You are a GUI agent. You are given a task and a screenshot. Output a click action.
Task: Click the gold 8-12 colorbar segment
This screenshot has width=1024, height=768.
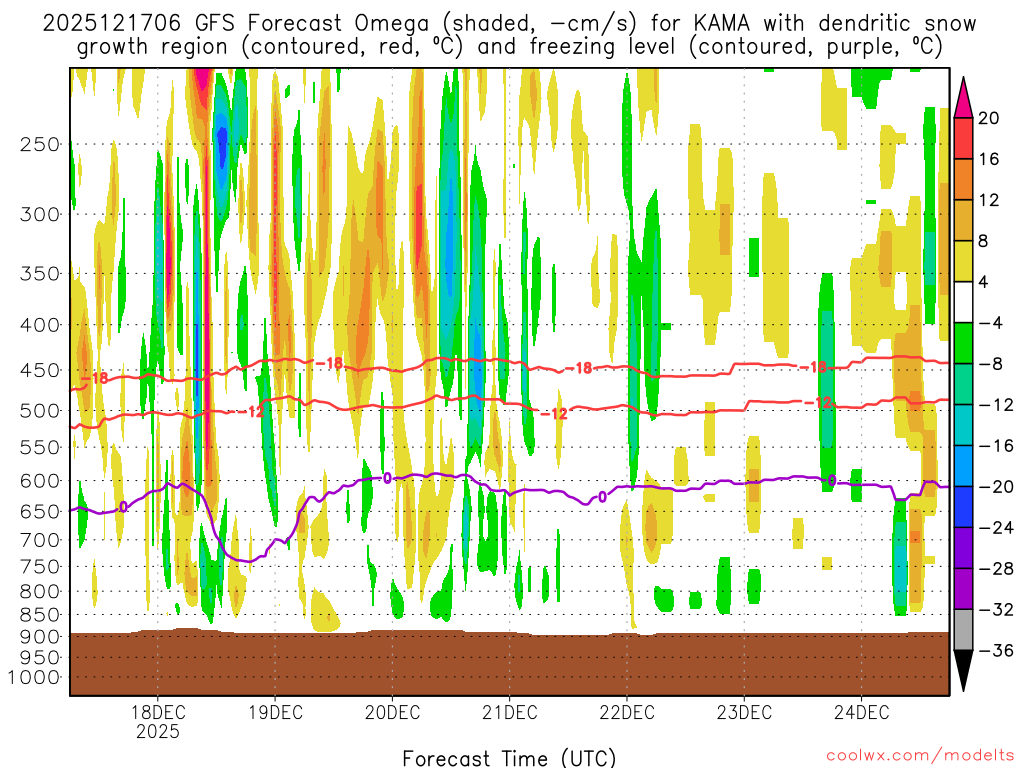(x=963, y=221)
